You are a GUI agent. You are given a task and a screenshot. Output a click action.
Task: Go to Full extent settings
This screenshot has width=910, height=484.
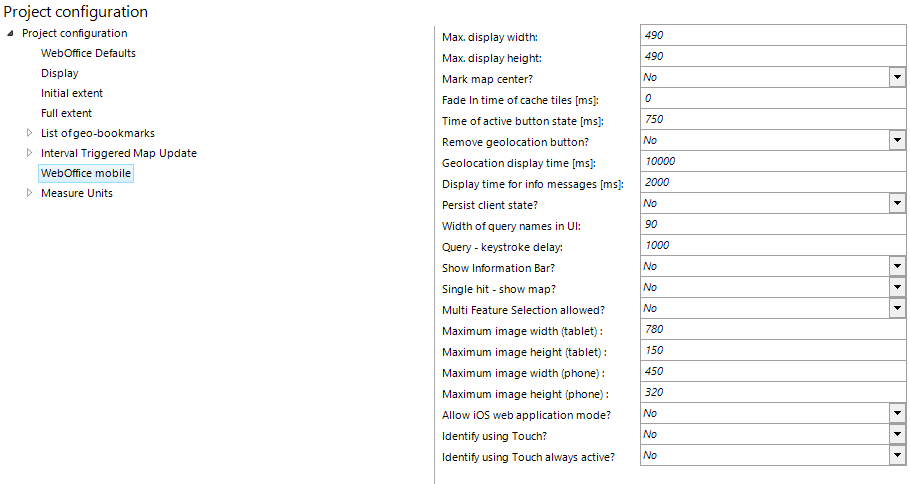pyautogui.click(x=66, y=113)
